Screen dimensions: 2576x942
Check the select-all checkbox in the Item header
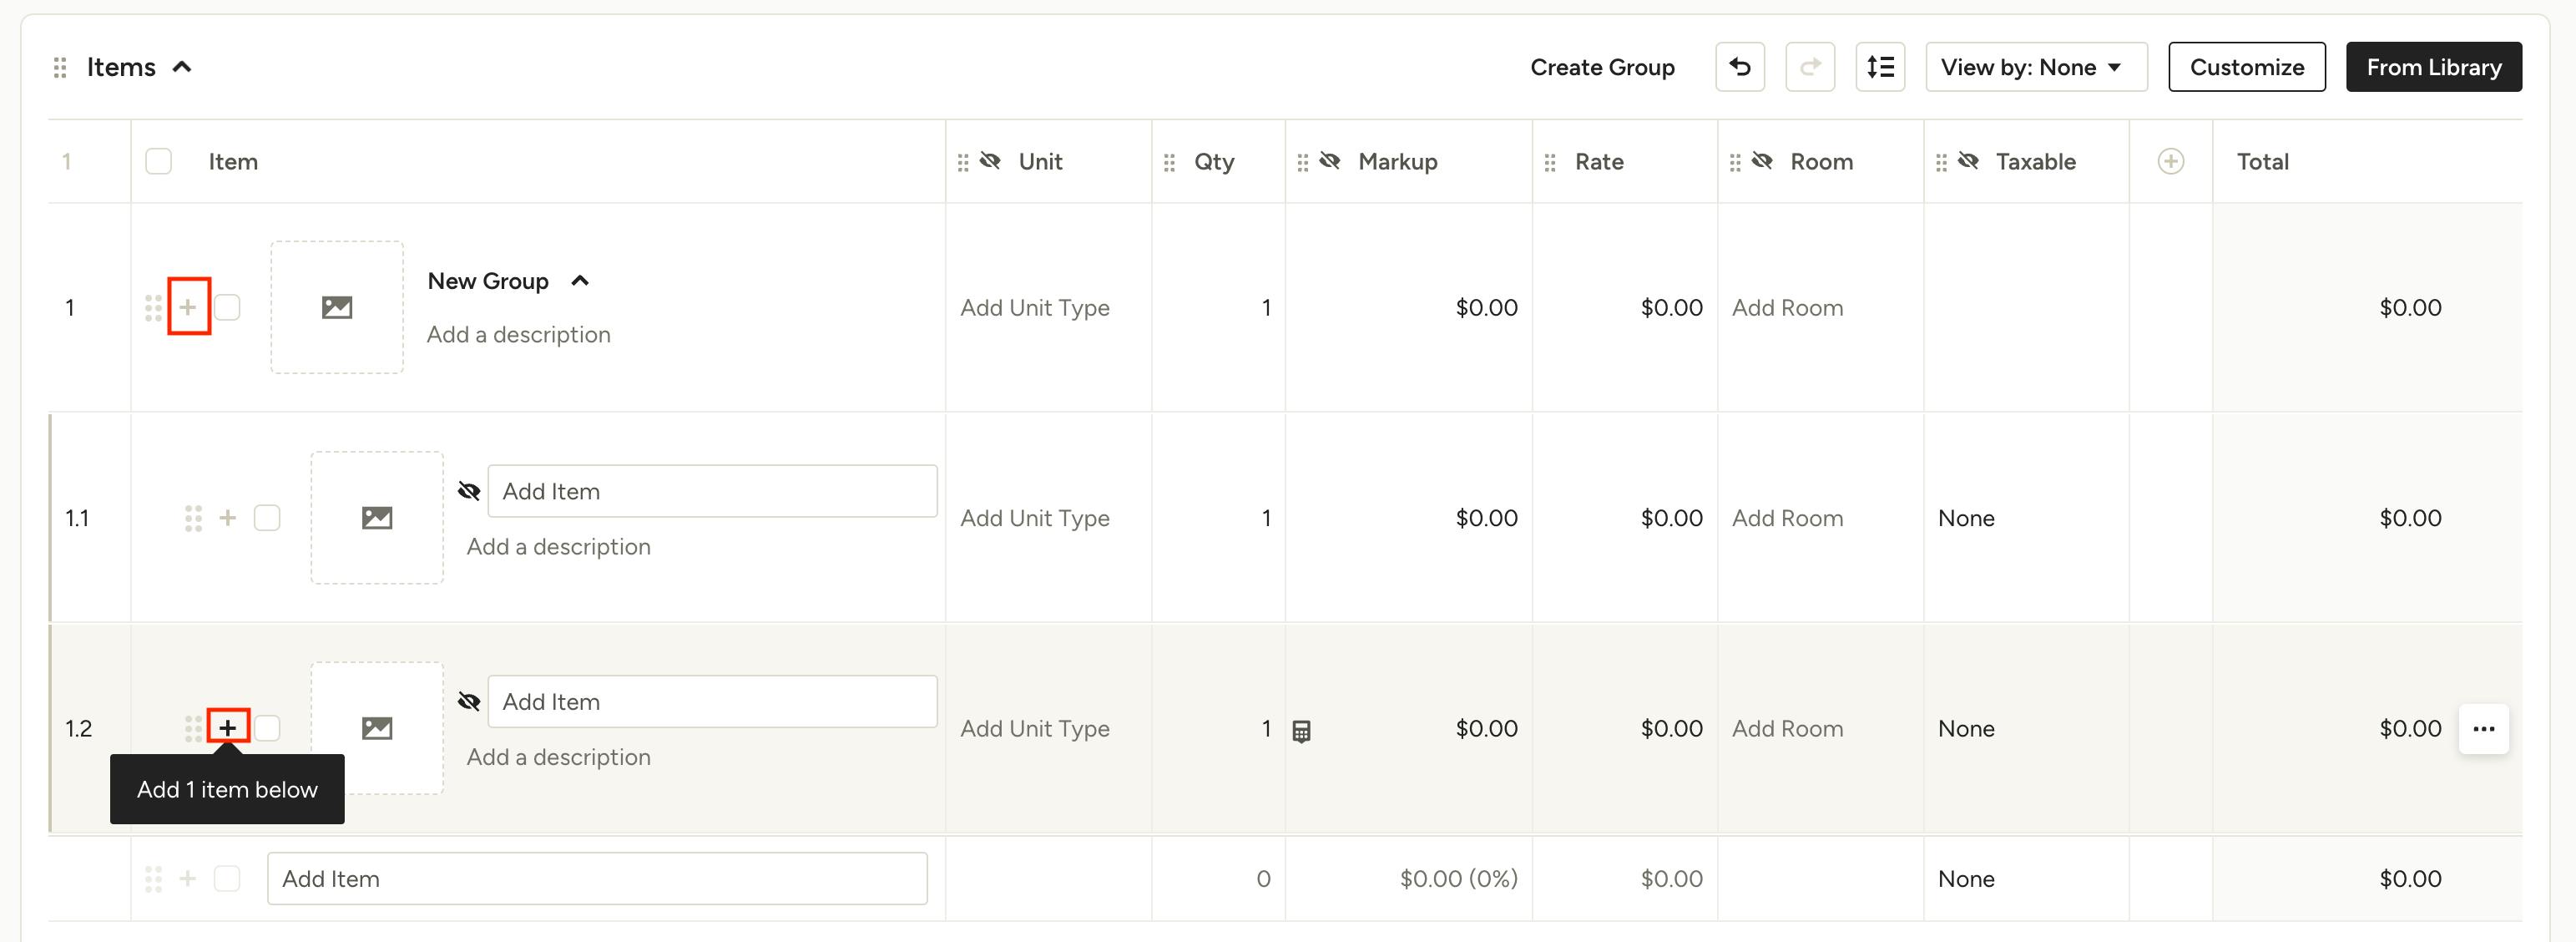158,160
